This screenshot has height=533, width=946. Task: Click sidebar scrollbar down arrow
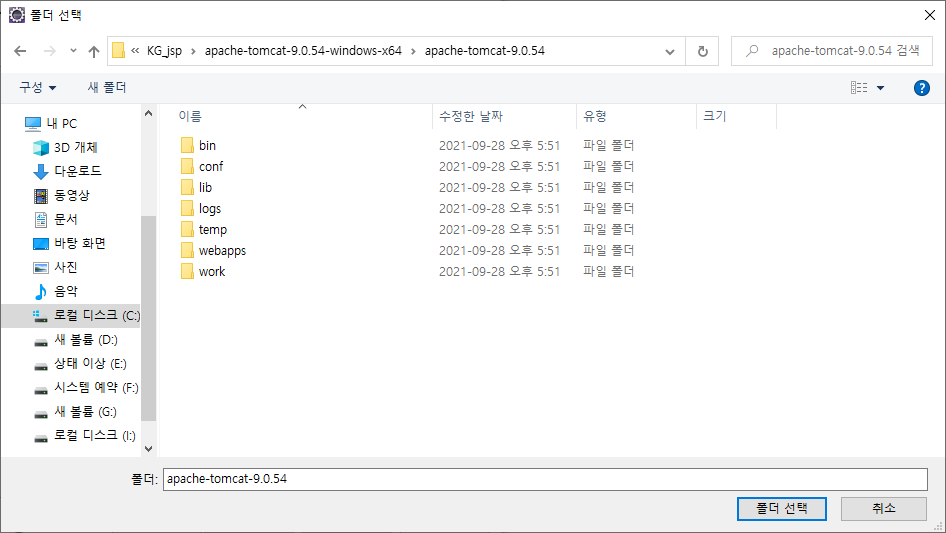[x=148, y=449]
